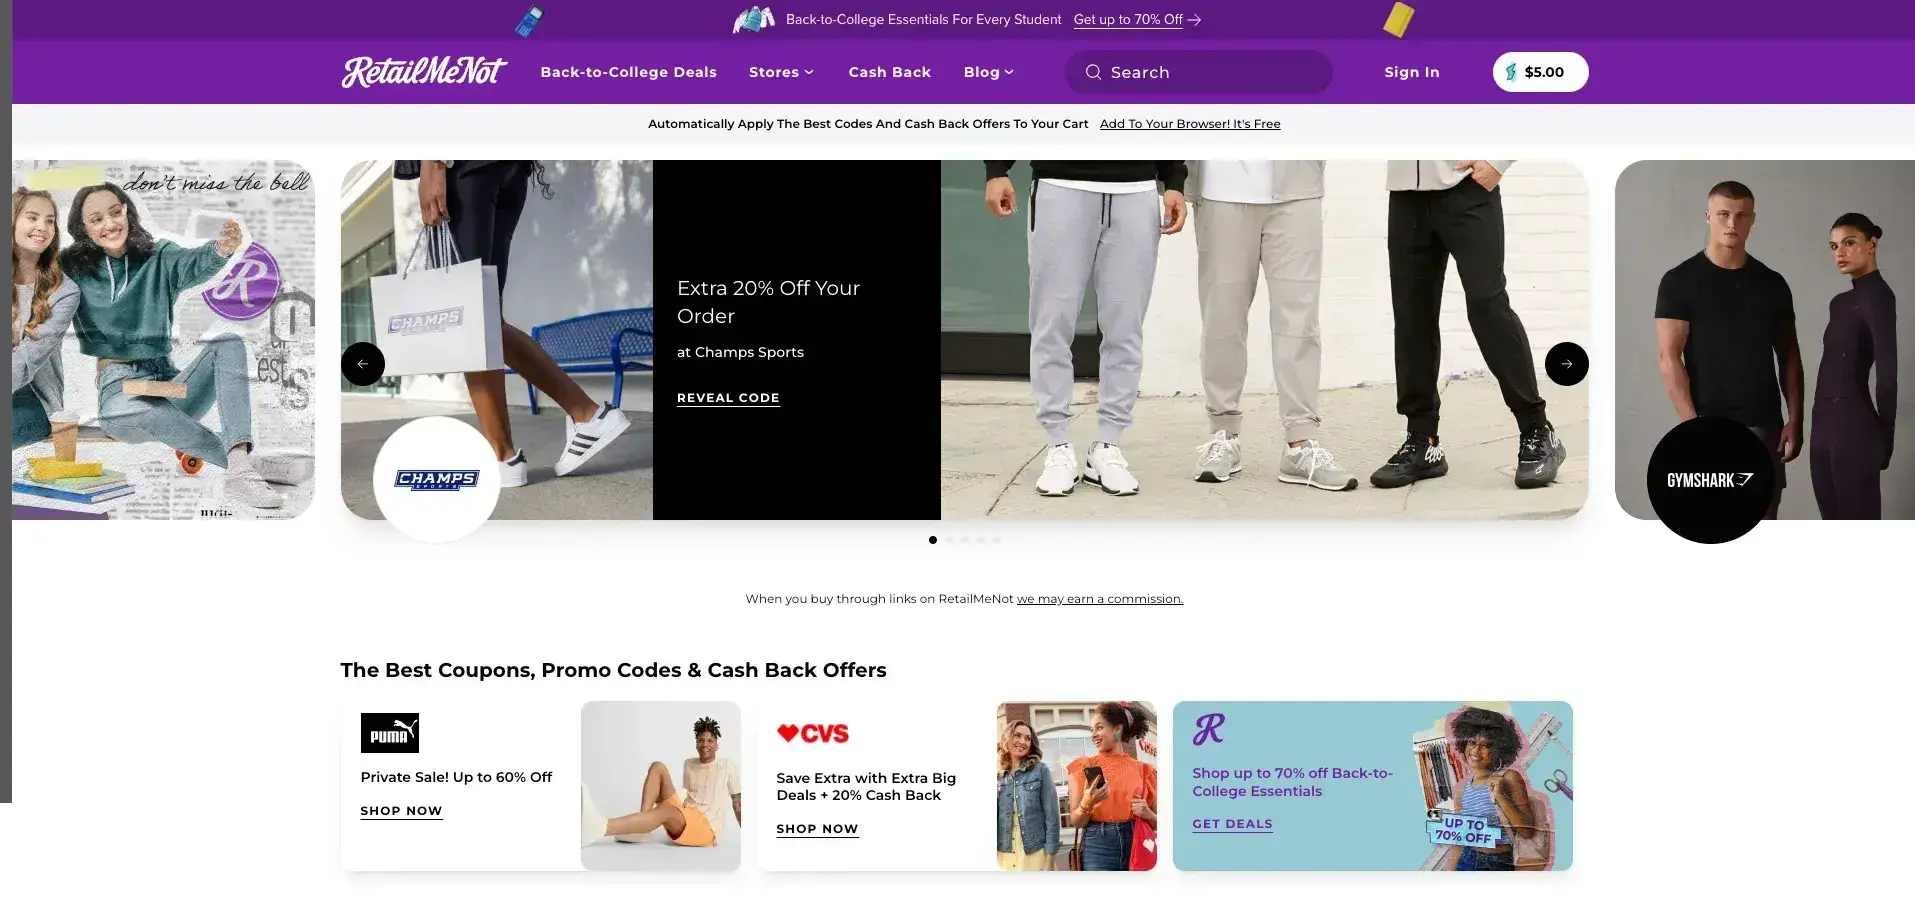Image resolution: width=1915 pixels, height=898 pixels.
Task: Click Save Extra with Extra Big Deals text
Action: pos(866,786)
